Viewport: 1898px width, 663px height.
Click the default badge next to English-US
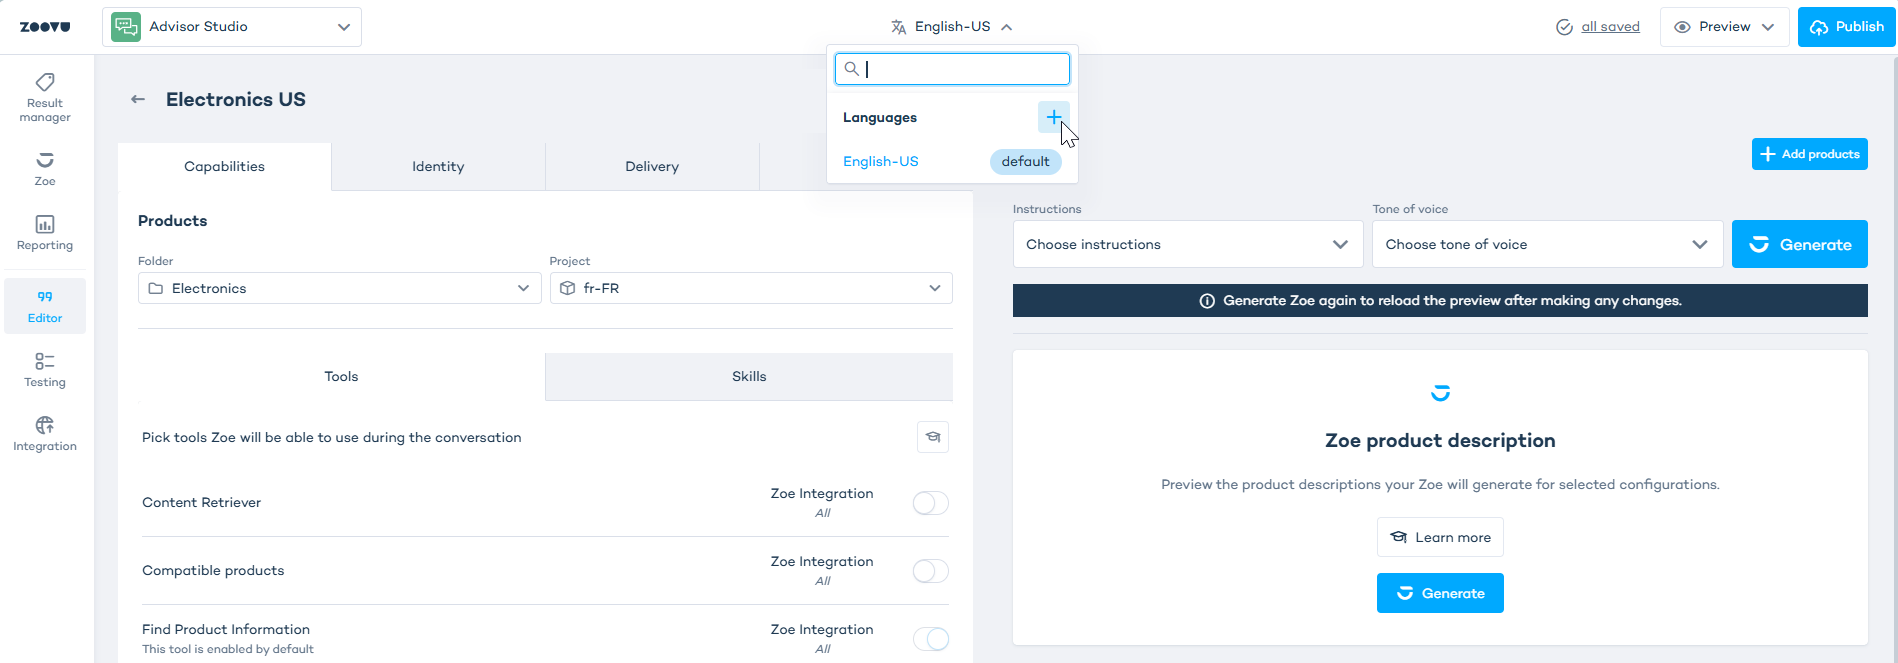[1026, 161]
